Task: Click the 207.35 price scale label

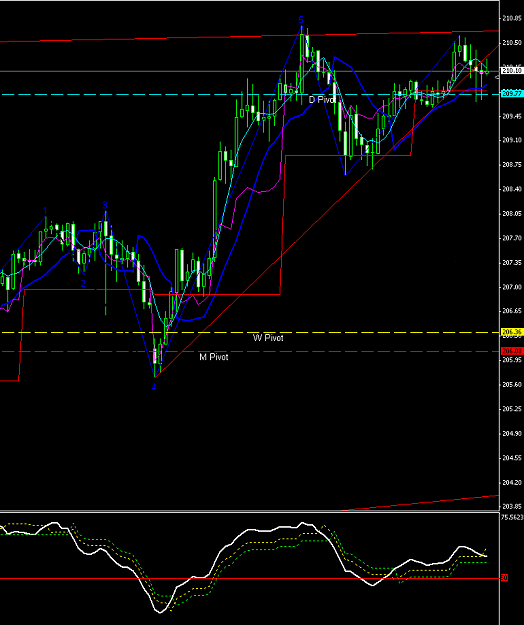Action: pyautogui.click(x=512, y=263)
